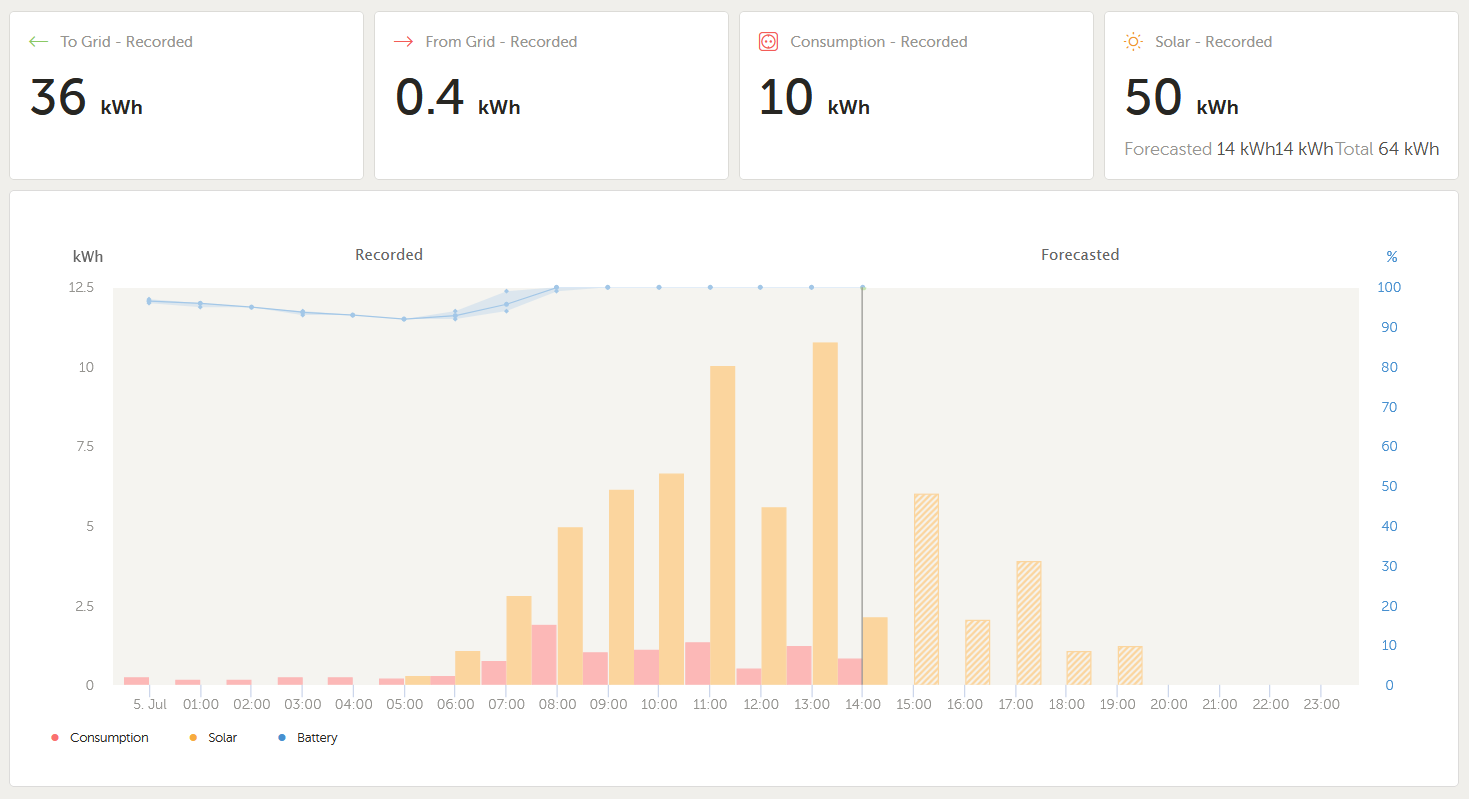
Task: Select the 16:00 forecasted solar bar
Action: (978, 653)
